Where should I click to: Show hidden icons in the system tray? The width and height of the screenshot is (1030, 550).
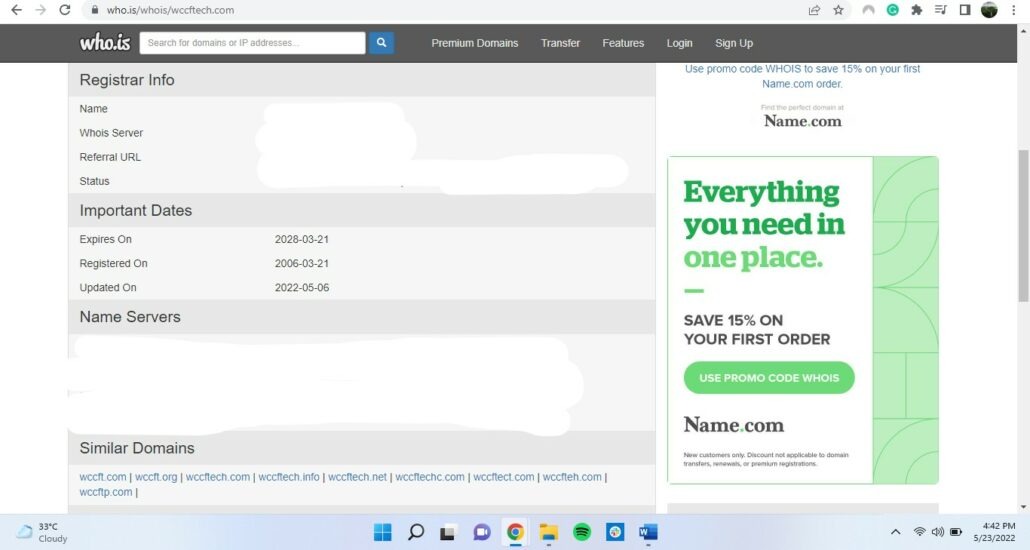[895, 532]
